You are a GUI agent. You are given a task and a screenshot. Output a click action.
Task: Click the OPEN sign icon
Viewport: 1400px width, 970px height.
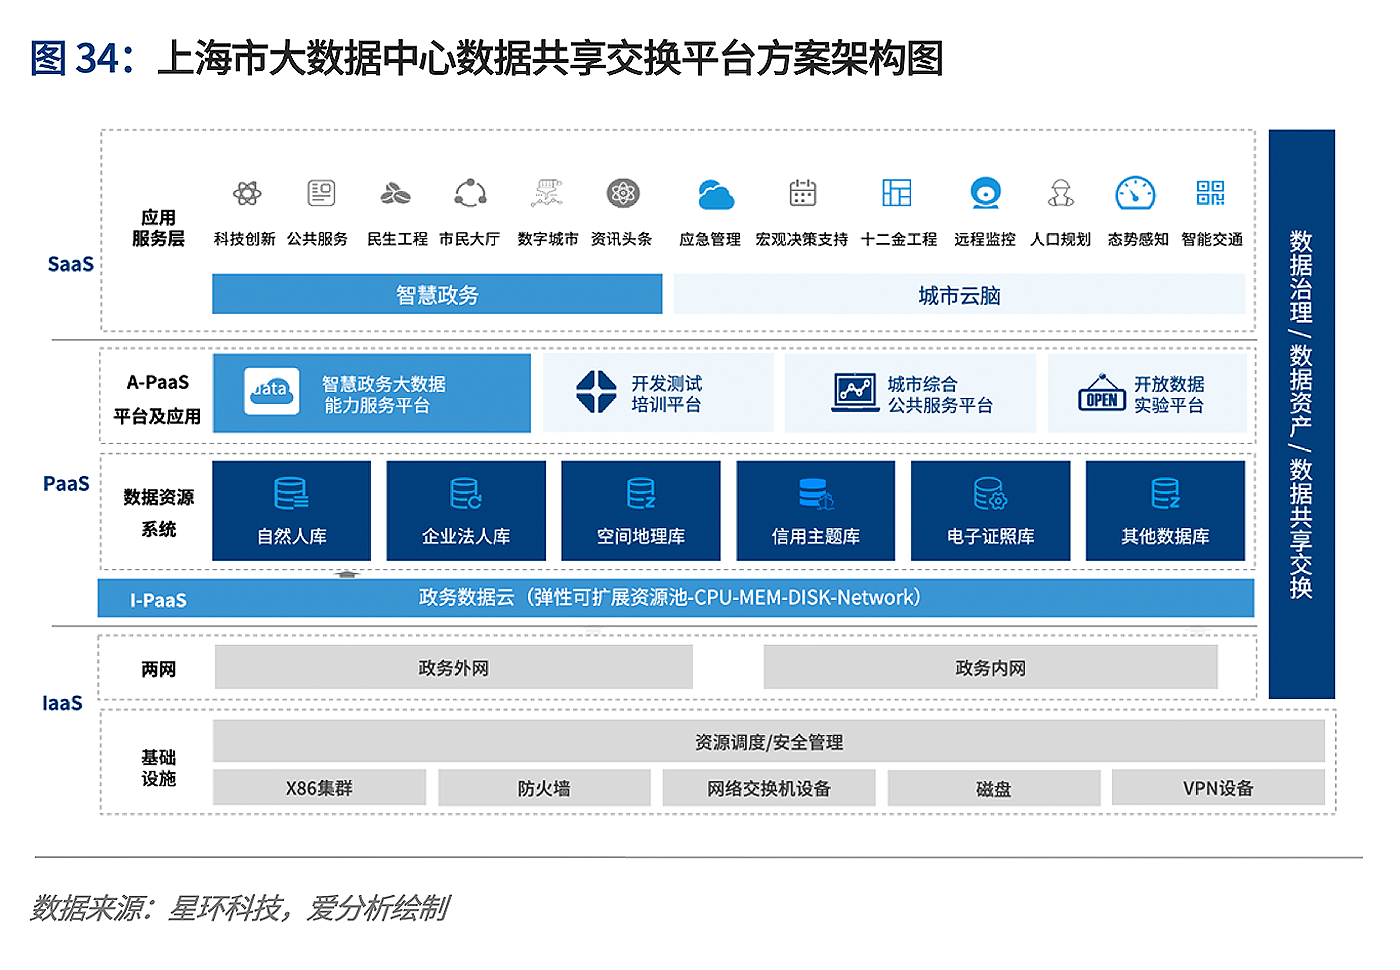click(1102, 393)
